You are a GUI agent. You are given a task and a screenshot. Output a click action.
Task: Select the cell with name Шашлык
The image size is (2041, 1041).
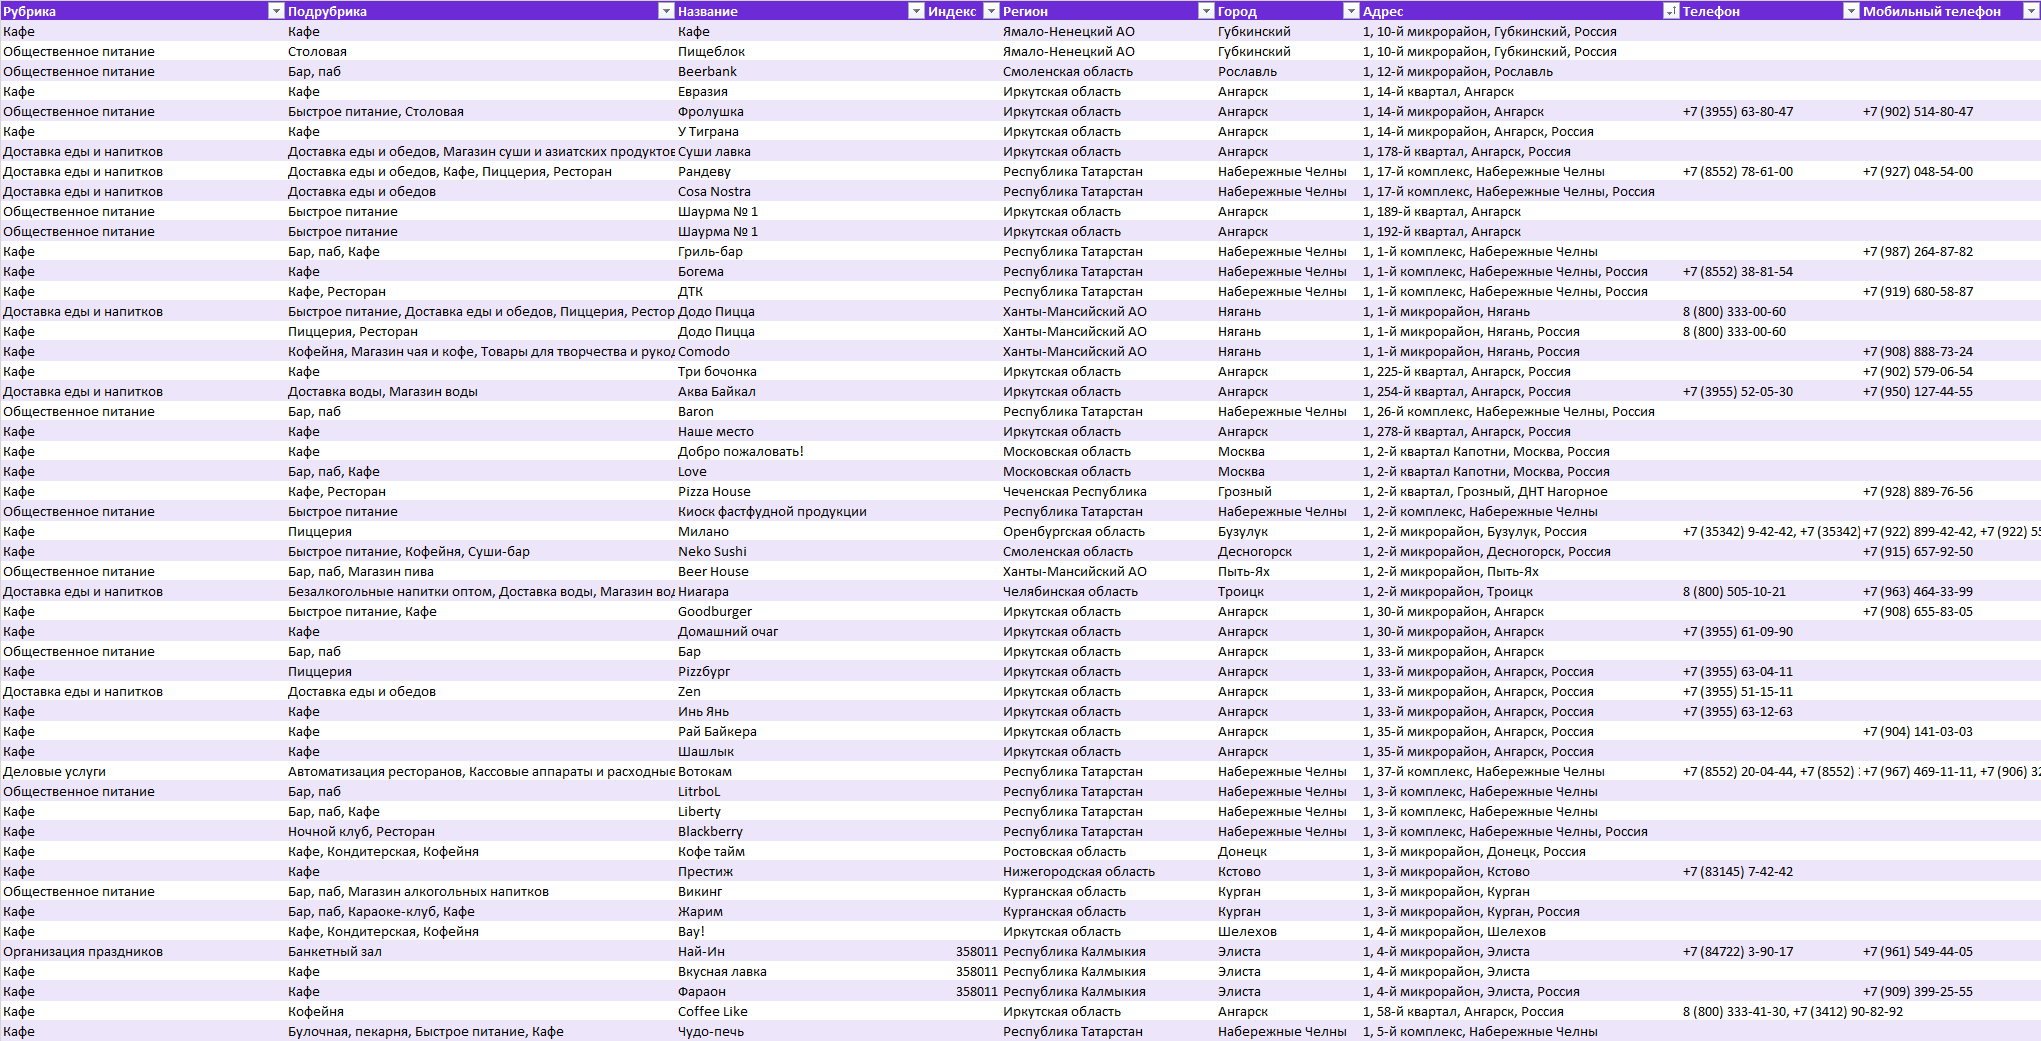tap(800, 751)
